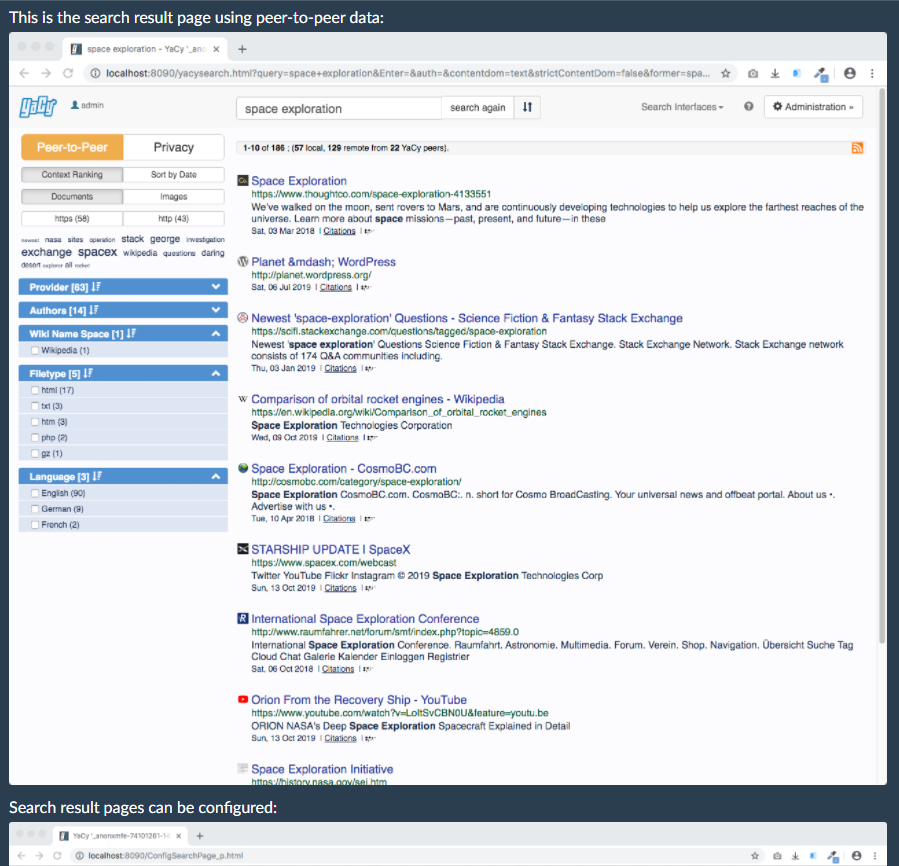This screenshot has height=866, width=899.
Task: Click the page vertical scrollbar
Action: click(x=882, y=367)
